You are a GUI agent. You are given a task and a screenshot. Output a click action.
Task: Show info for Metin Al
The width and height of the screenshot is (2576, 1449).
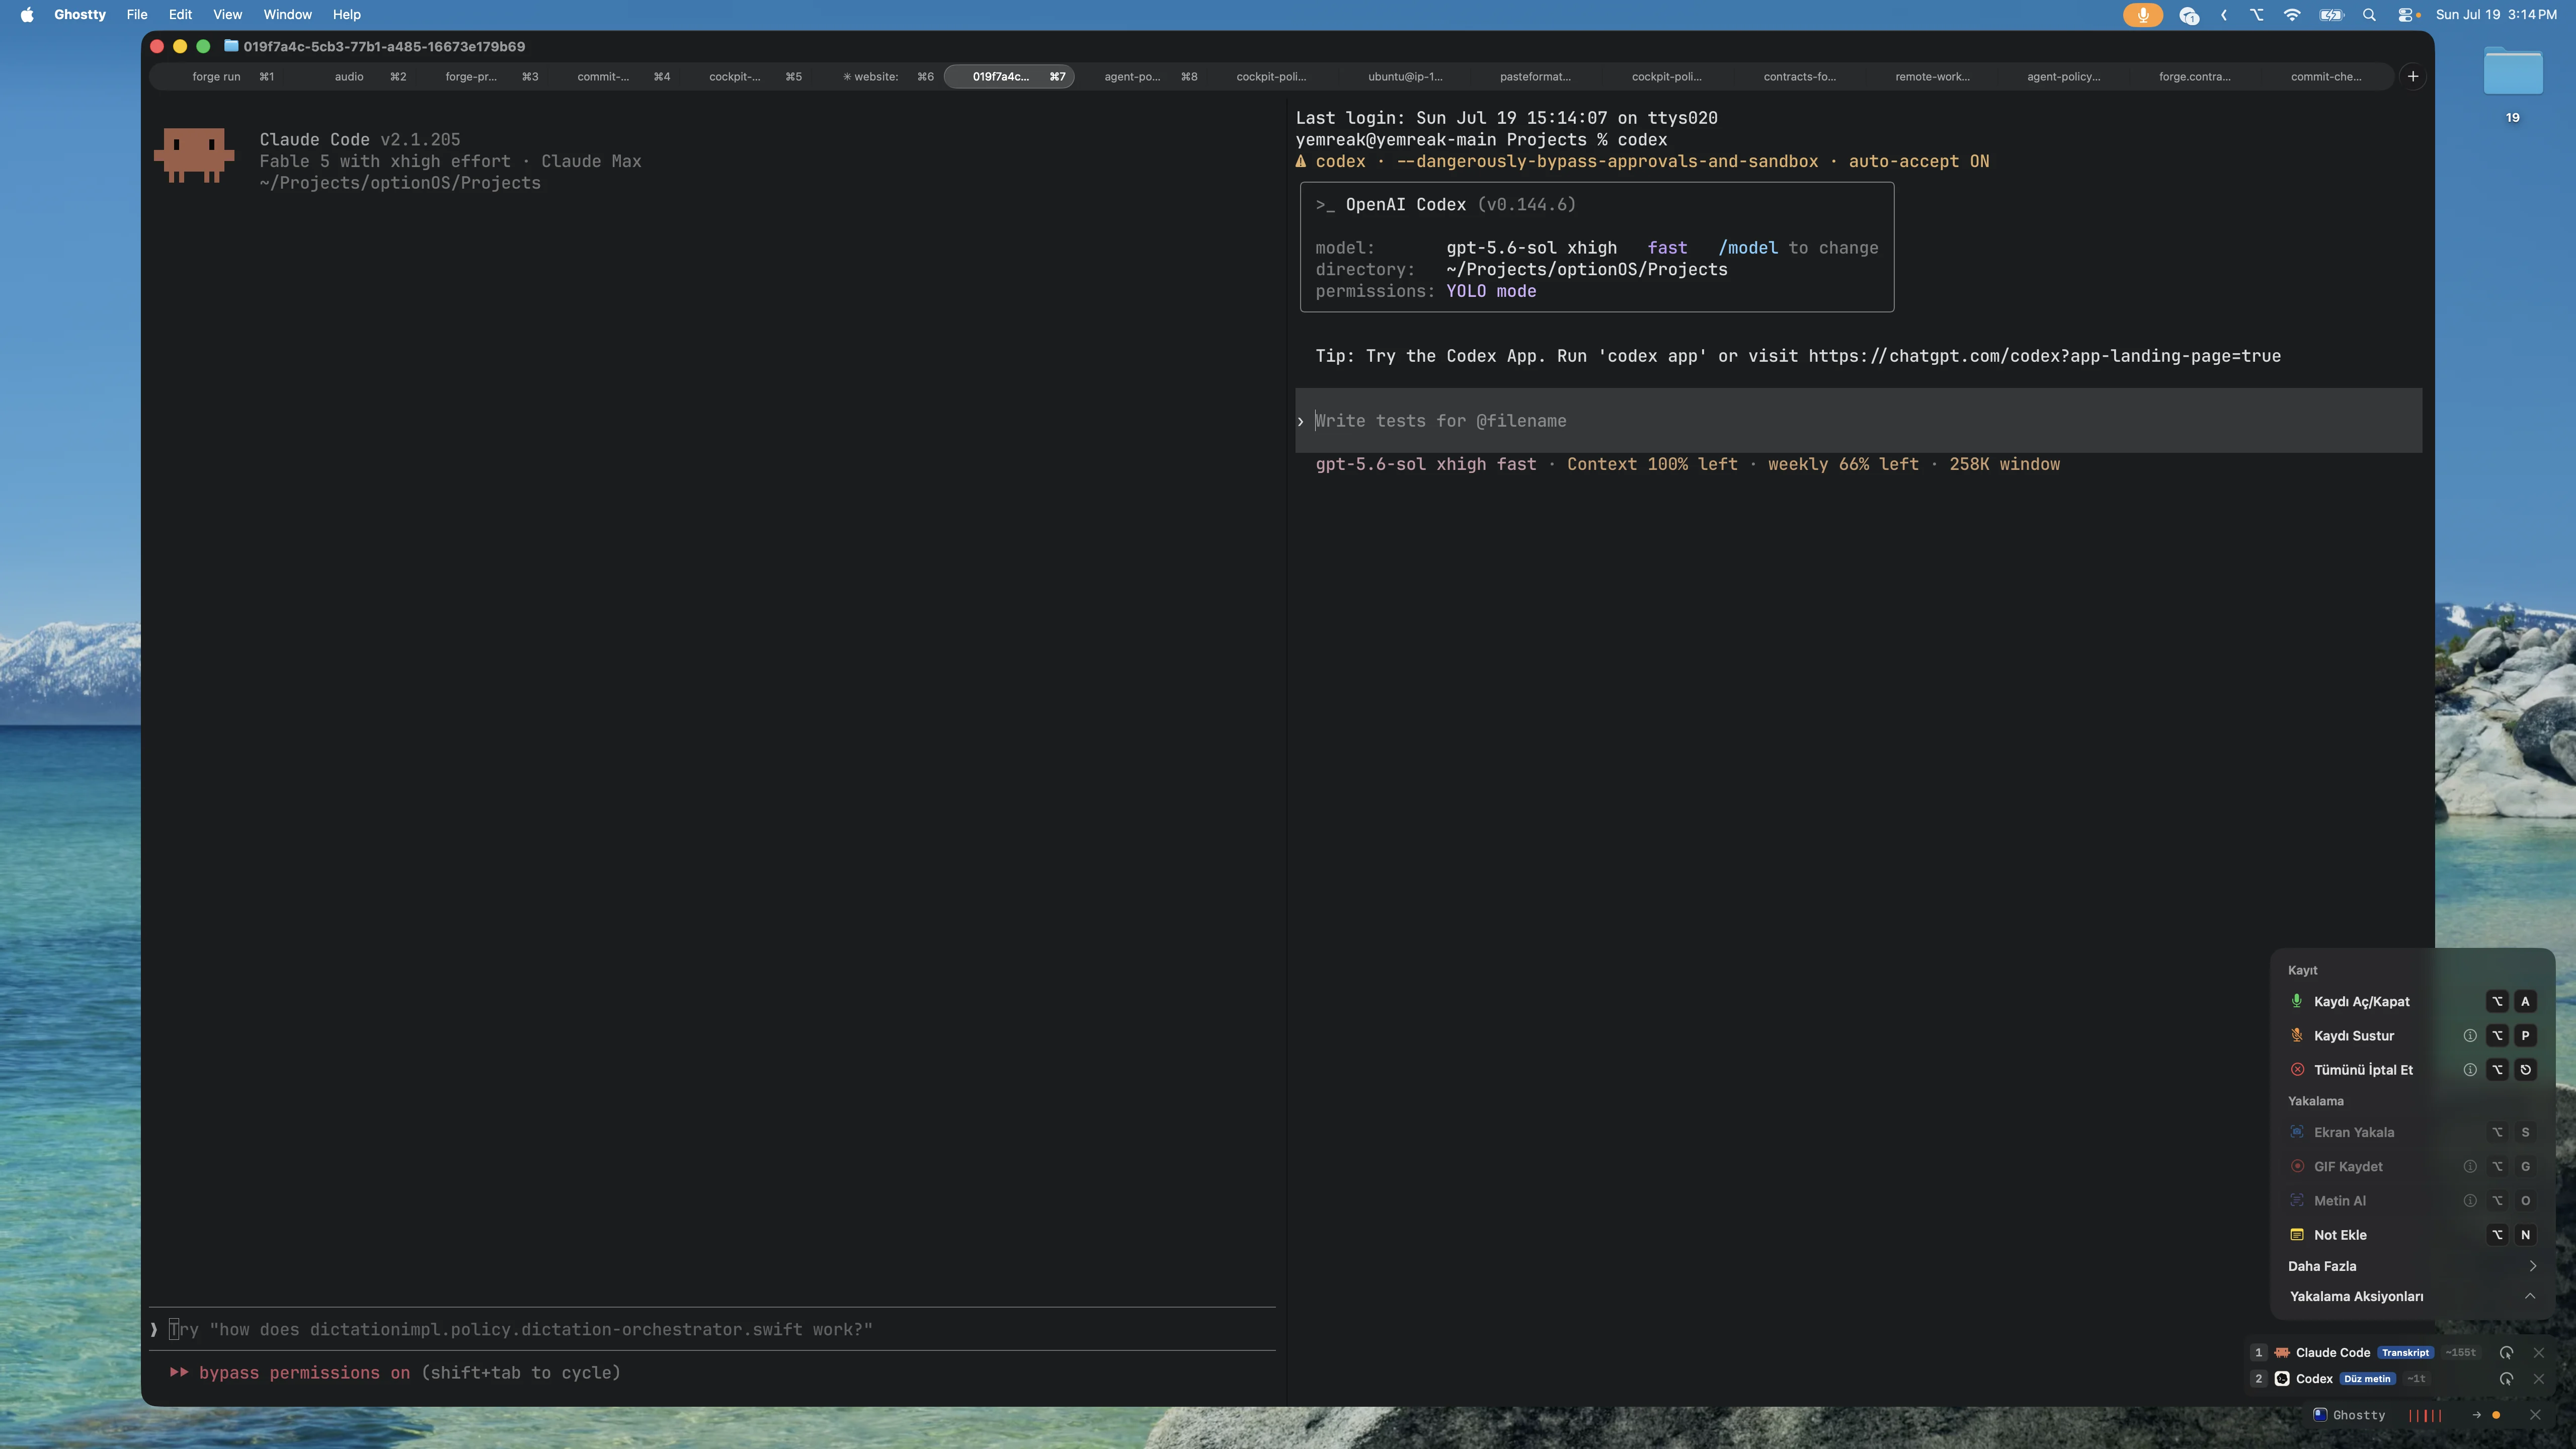point(2470,1200)
